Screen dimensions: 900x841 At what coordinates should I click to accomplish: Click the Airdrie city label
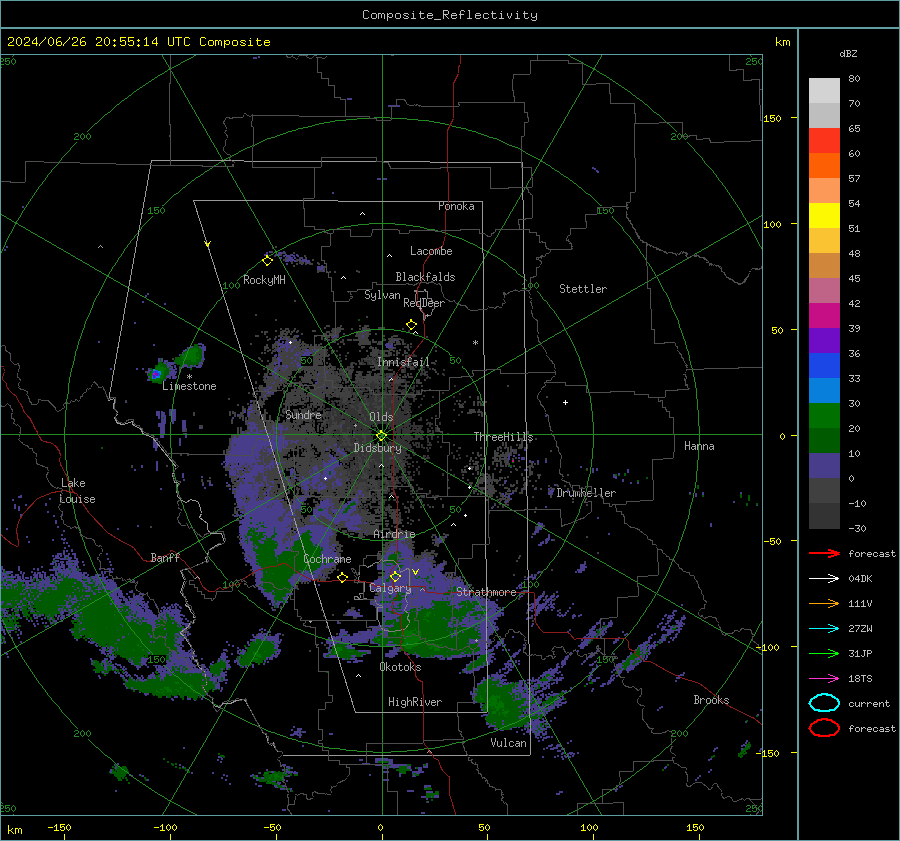pos(394,534)
